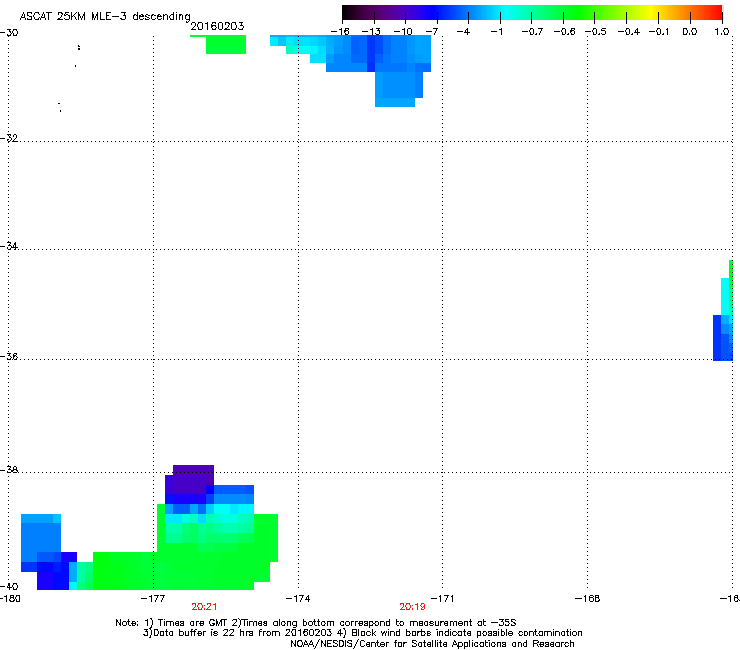Select the 20160203 date label

coord(217,26)
